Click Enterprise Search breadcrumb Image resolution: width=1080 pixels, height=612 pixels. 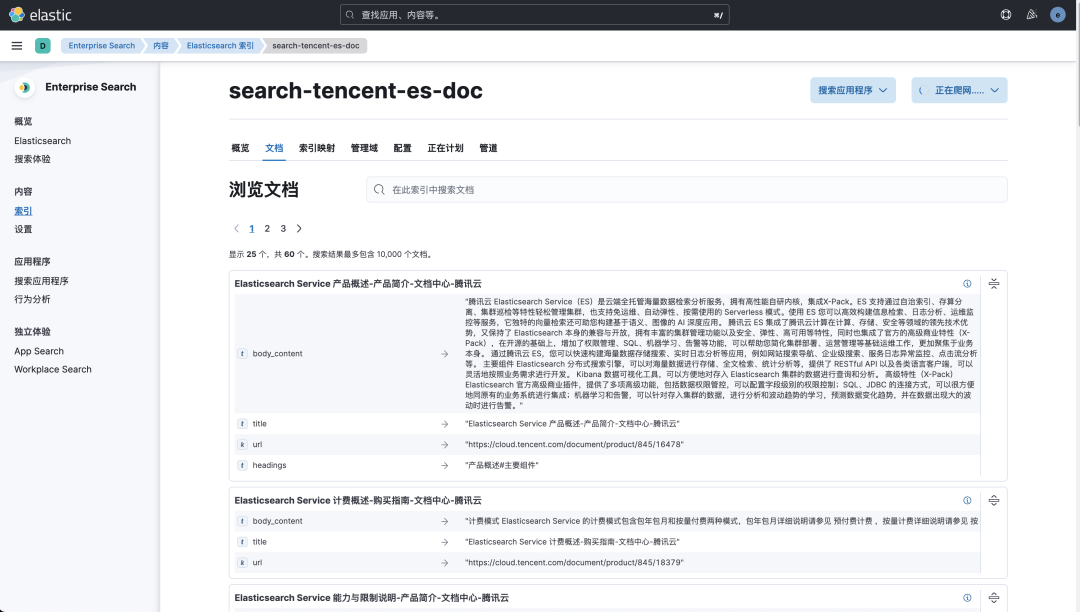click(102, 45)
